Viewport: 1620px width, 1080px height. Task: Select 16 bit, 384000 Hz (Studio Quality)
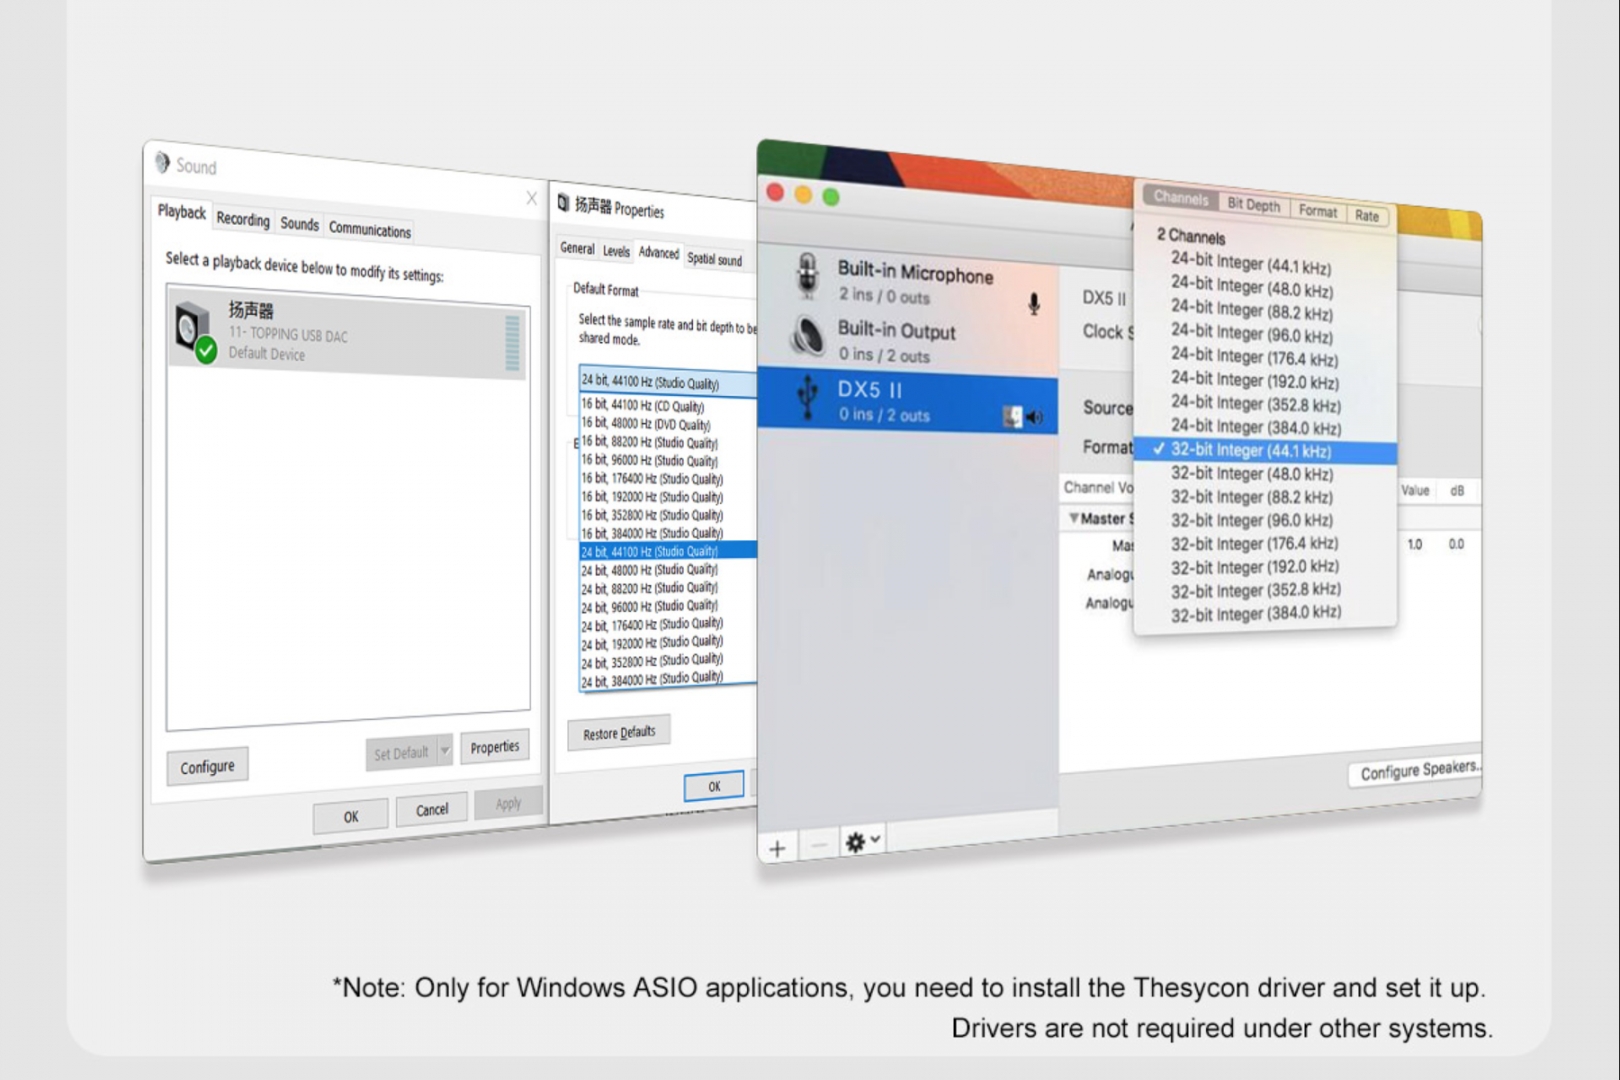point(652,533)
